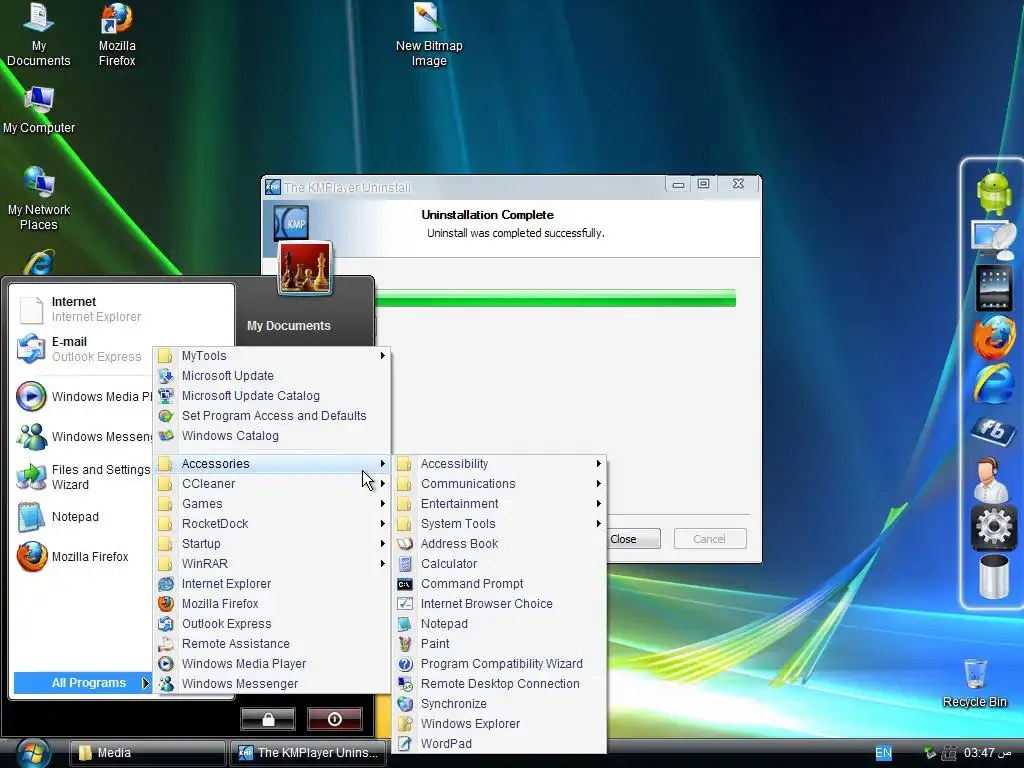1024x768 pixels.
Task: Open Outlook Express in programs list
Action: coord(272,624)
